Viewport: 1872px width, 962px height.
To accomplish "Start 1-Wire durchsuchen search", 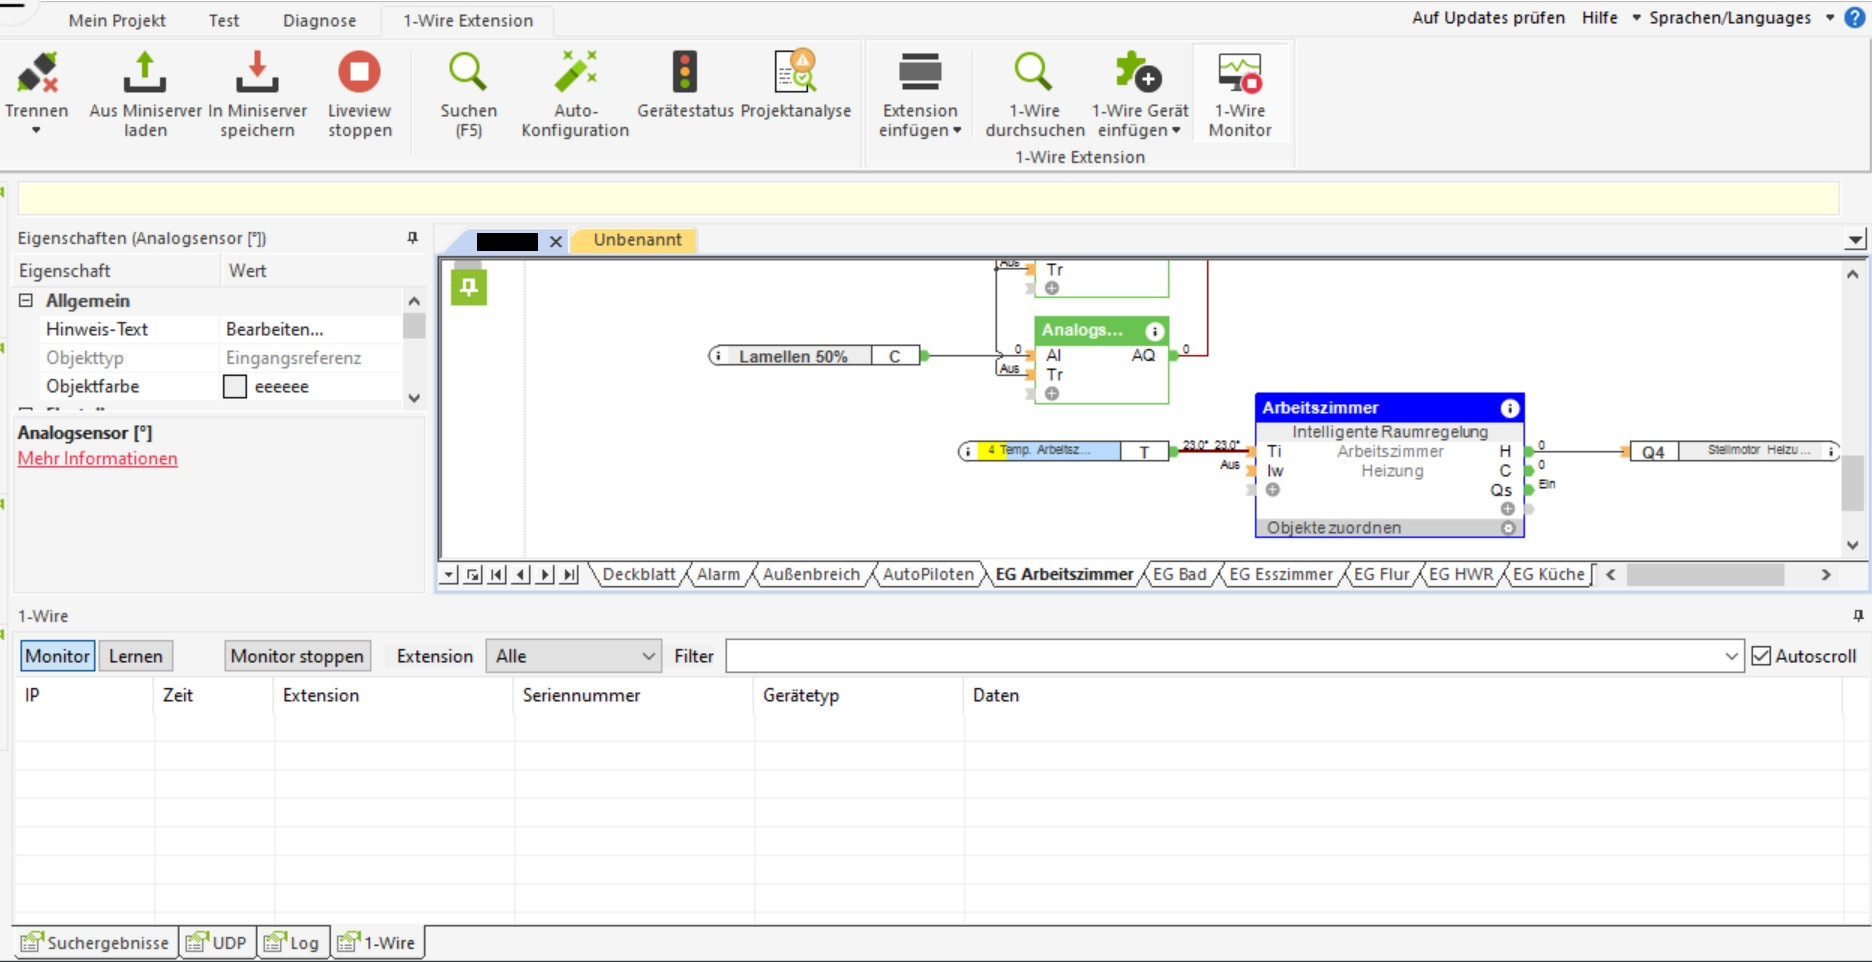I will click(1034, 74).
